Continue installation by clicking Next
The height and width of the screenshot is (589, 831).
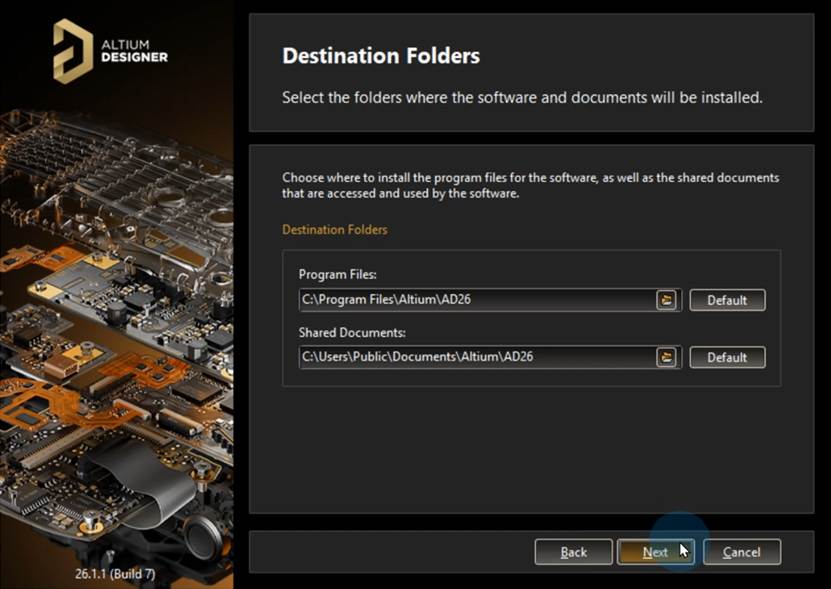click(x=656, y=552)
